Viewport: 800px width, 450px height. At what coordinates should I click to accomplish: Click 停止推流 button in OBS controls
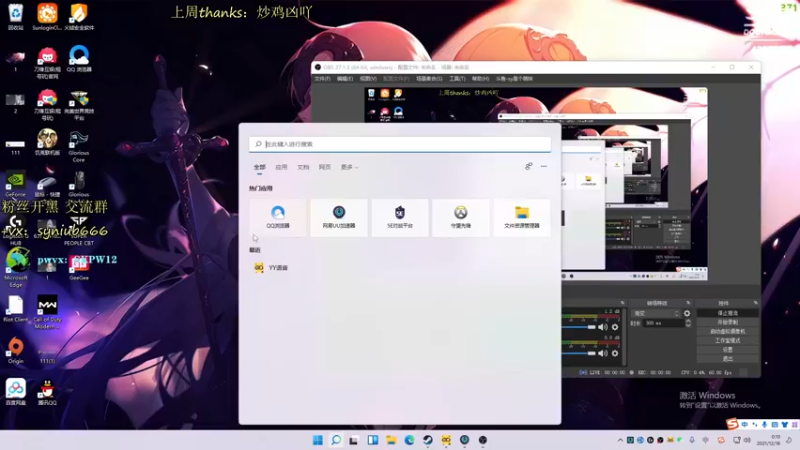pos(728,313)
